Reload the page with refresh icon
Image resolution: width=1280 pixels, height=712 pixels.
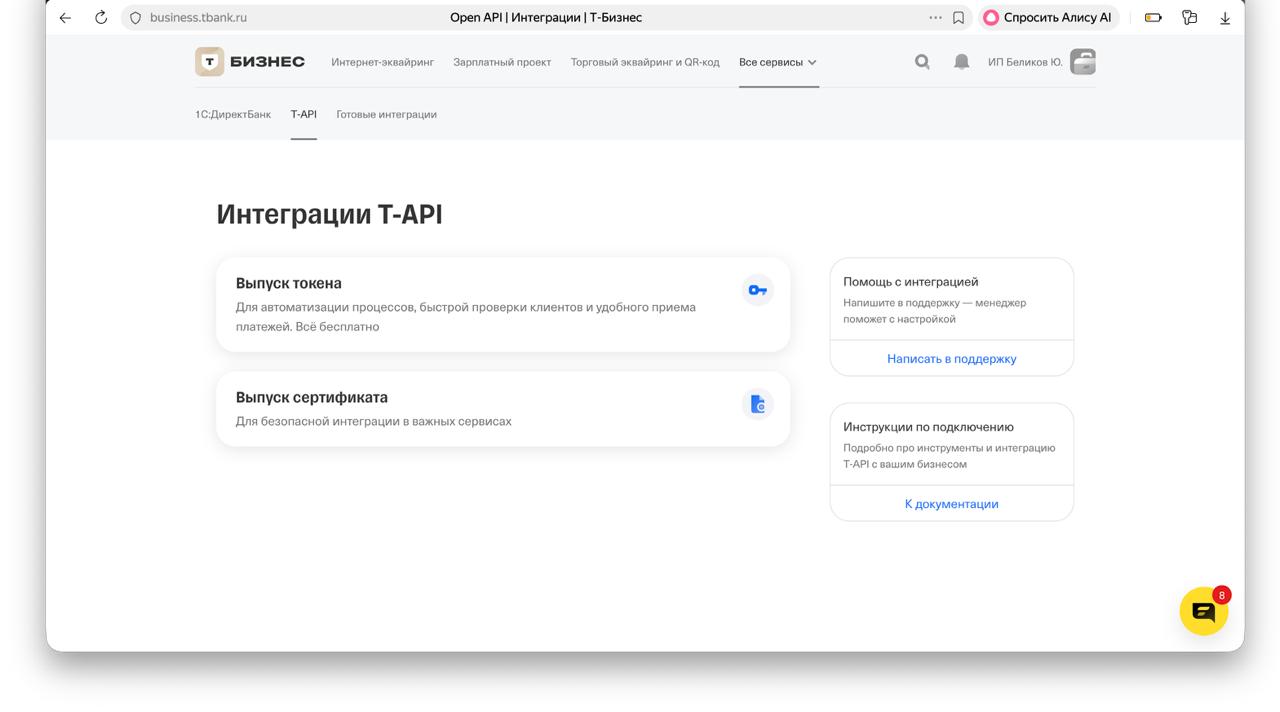click(101, 17)
